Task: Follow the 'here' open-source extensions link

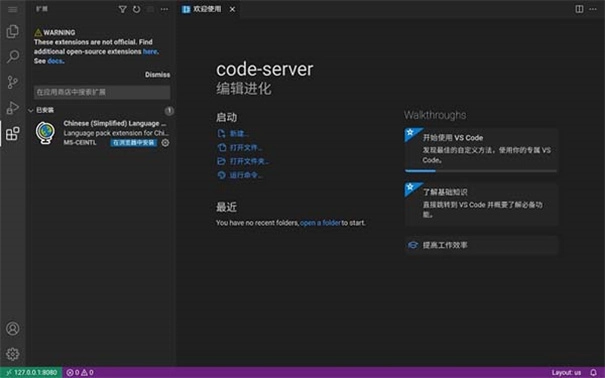Action: (x=150, y=52)
